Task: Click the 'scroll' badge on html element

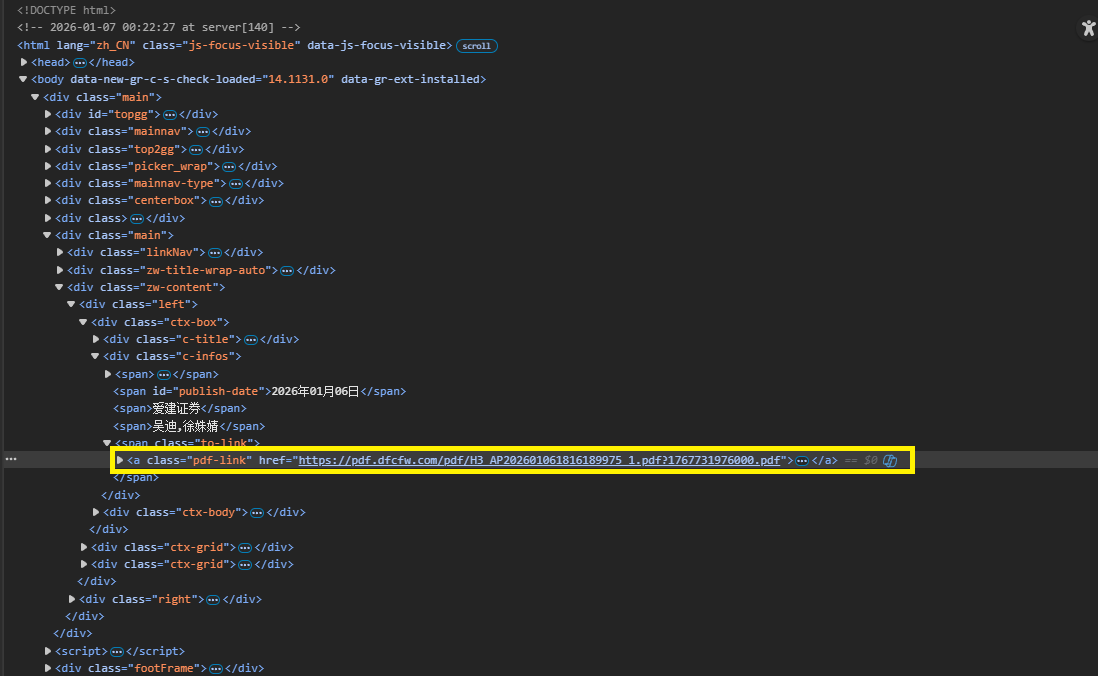Action: 476,46
